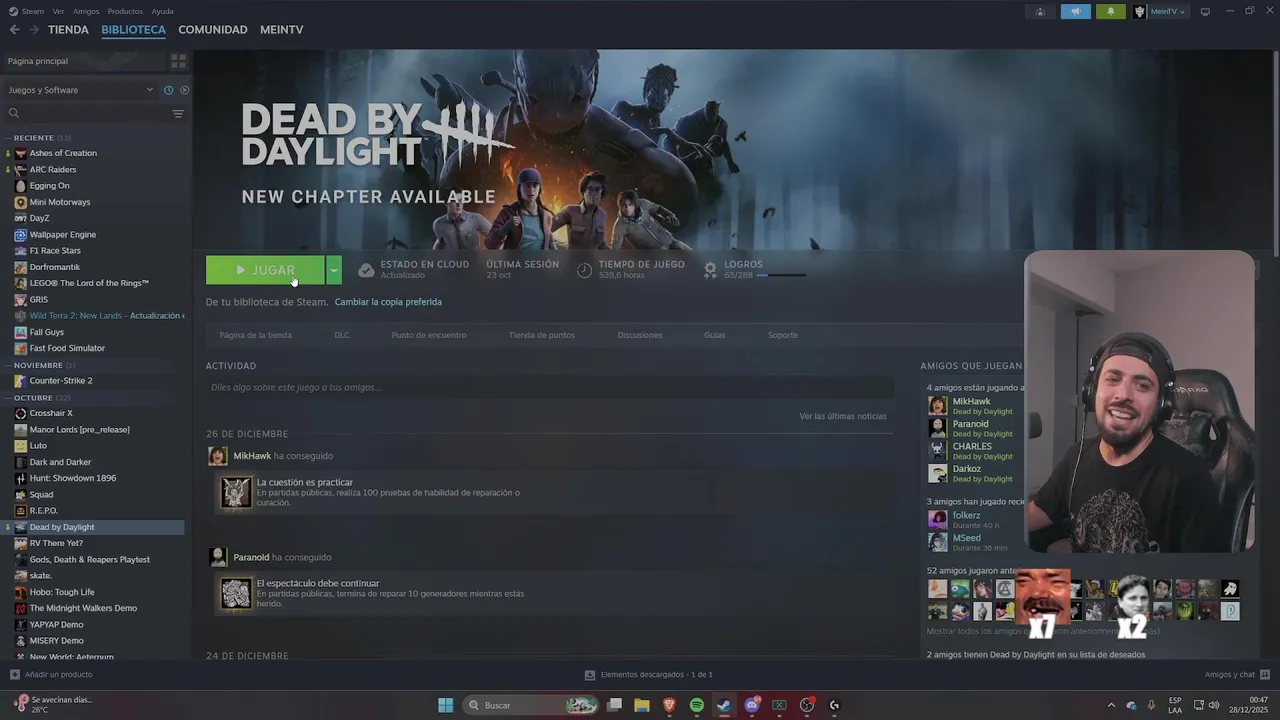Go to the TIENDA tab
Viewport: 1280px width, 720px height.
(68, 30)
